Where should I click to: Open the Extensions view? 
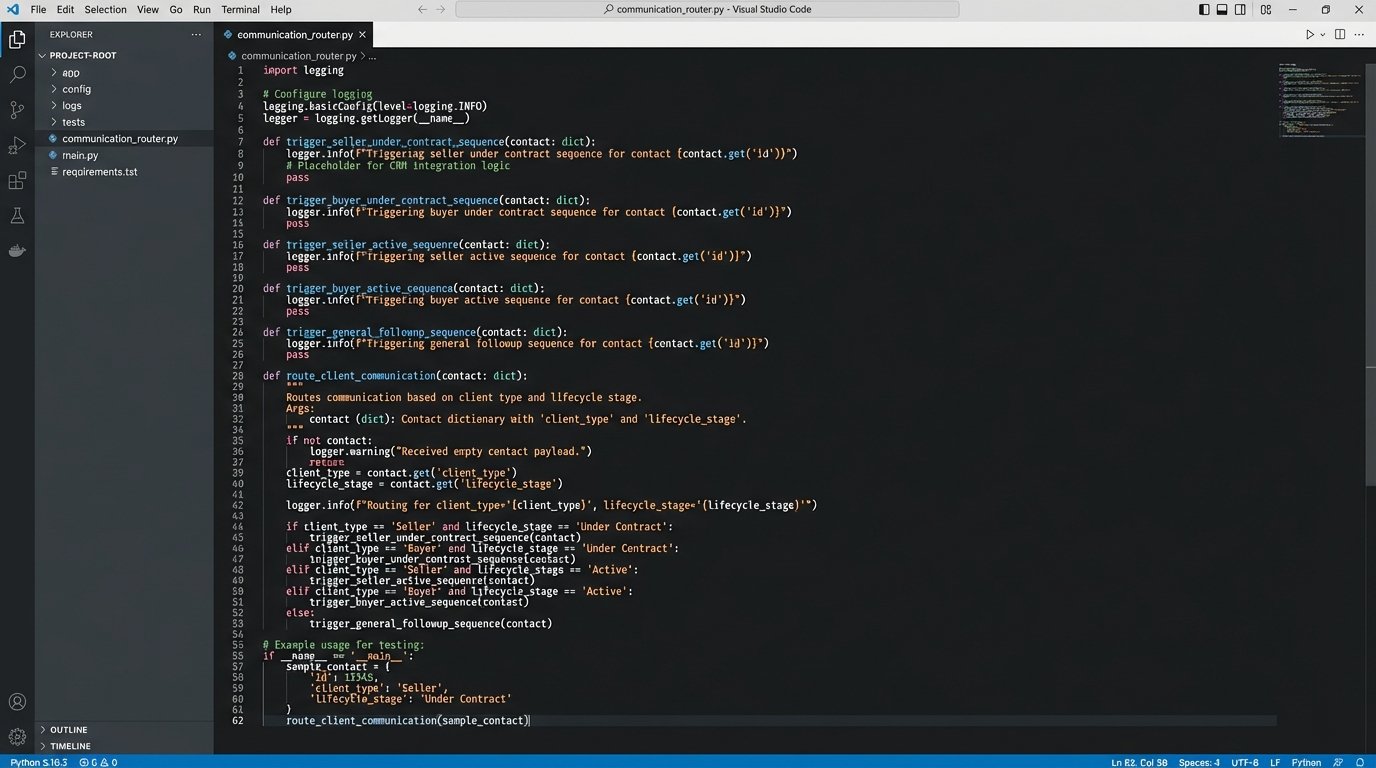point(17,181)
